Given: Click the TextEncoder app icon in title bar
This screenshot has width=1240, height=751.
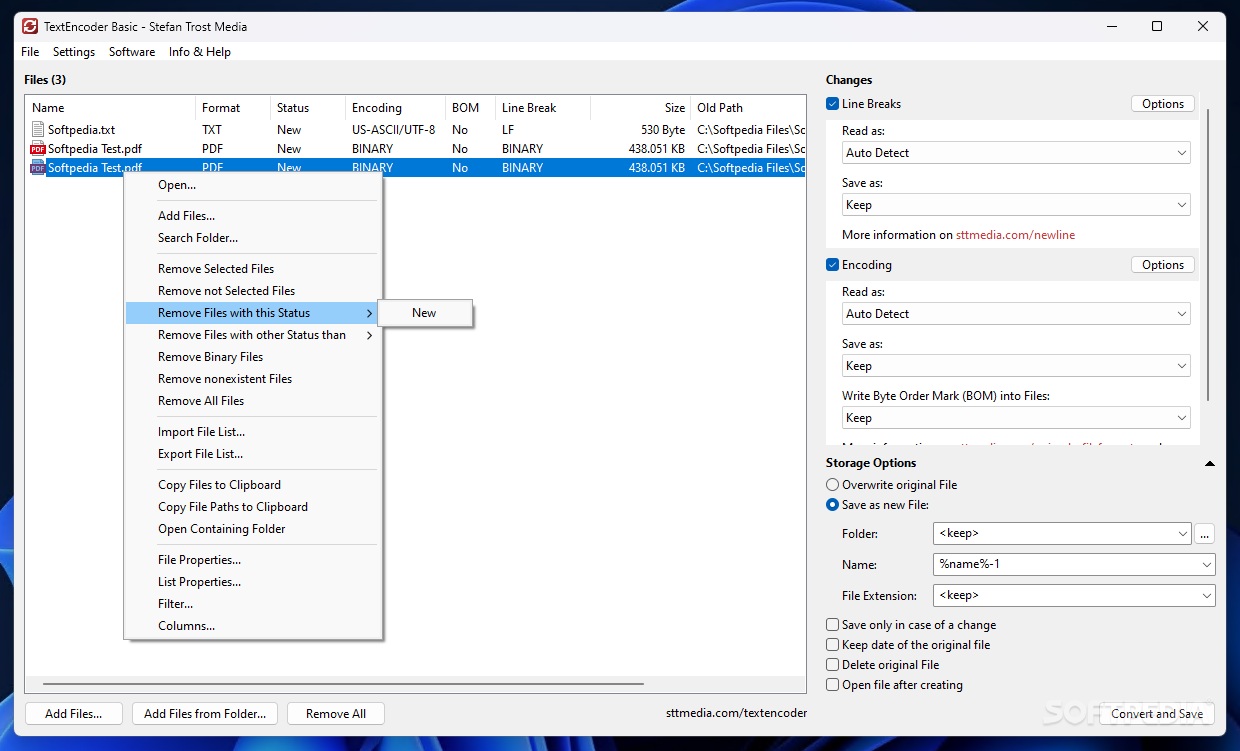Looking at the screenshot, I should click(x=30, y=27).
